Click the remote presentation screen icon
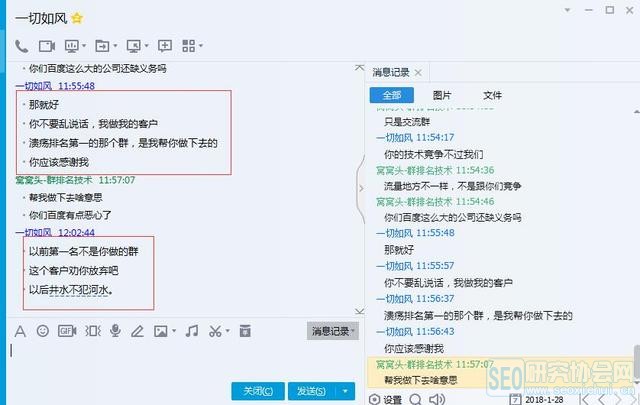Viewport: 640px width, 405px height. (71, 46)
